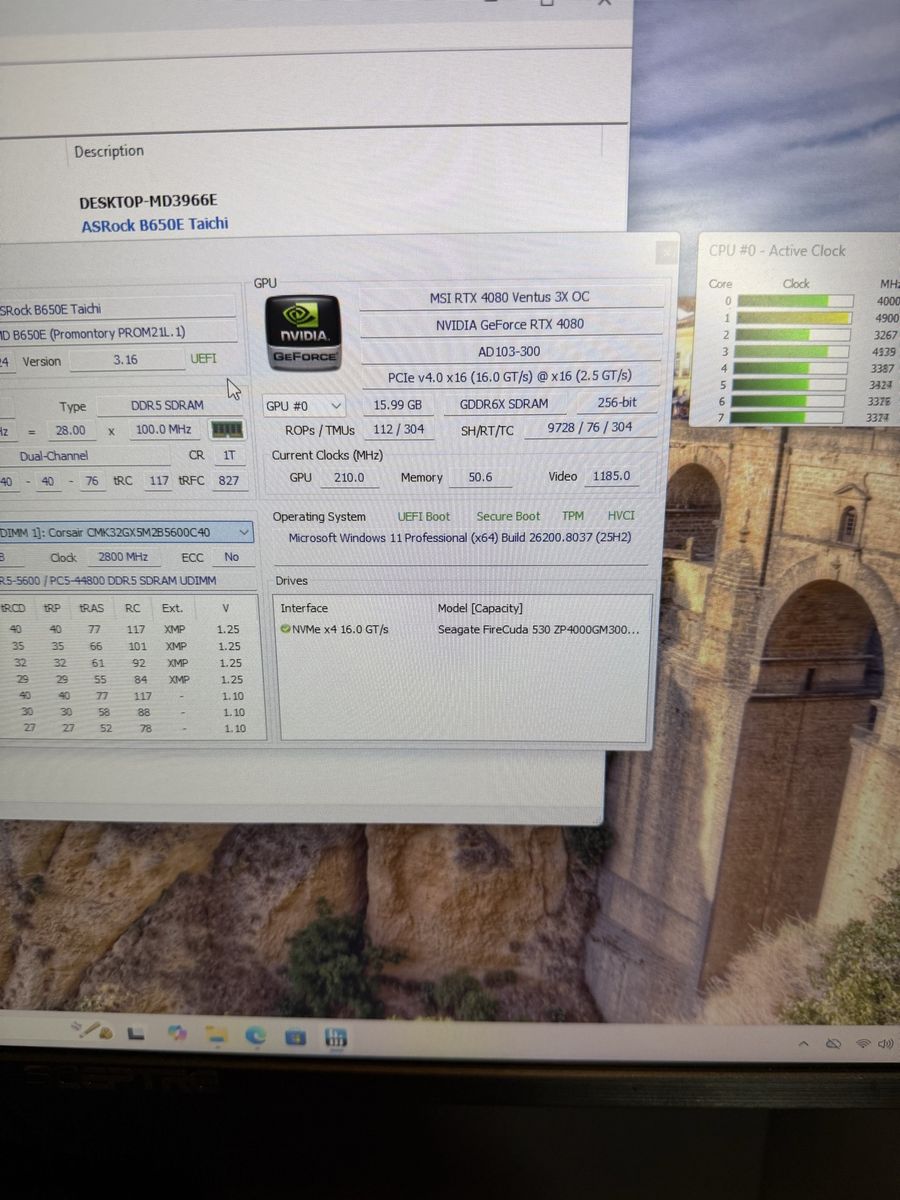This screenshot has width=900, height=1200.
Task: Click the green NVMe drive status icon
Action: point(286,629)
